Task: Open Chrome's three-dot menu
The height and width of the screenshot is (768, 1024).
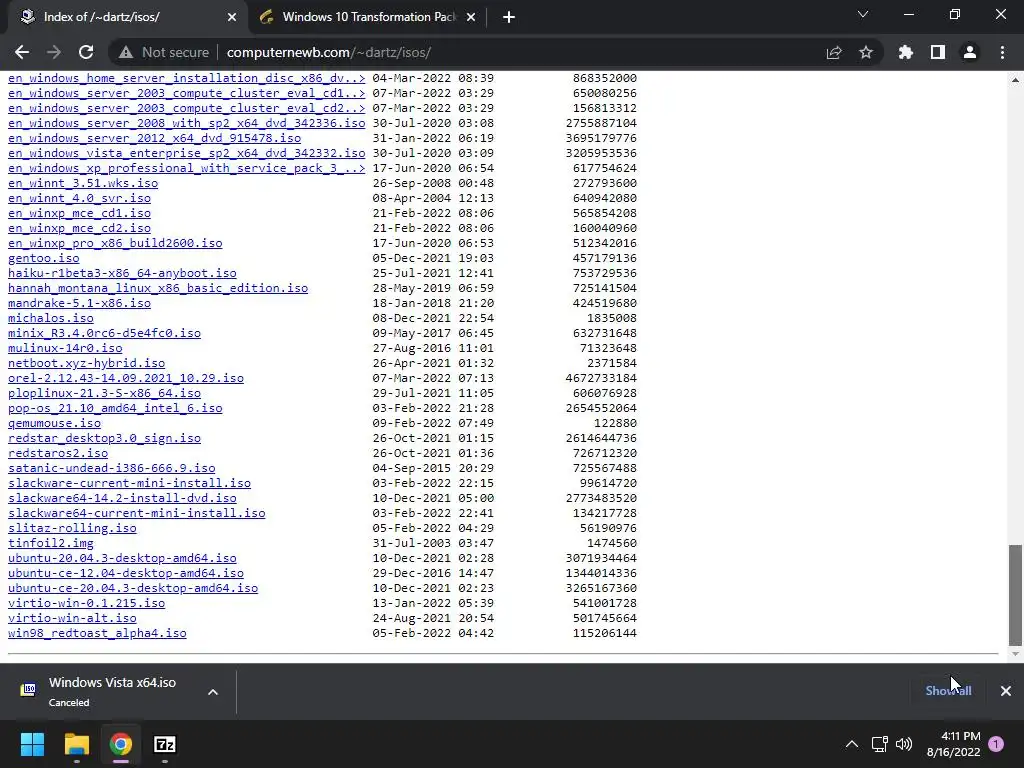Action: click(1002, 52)
